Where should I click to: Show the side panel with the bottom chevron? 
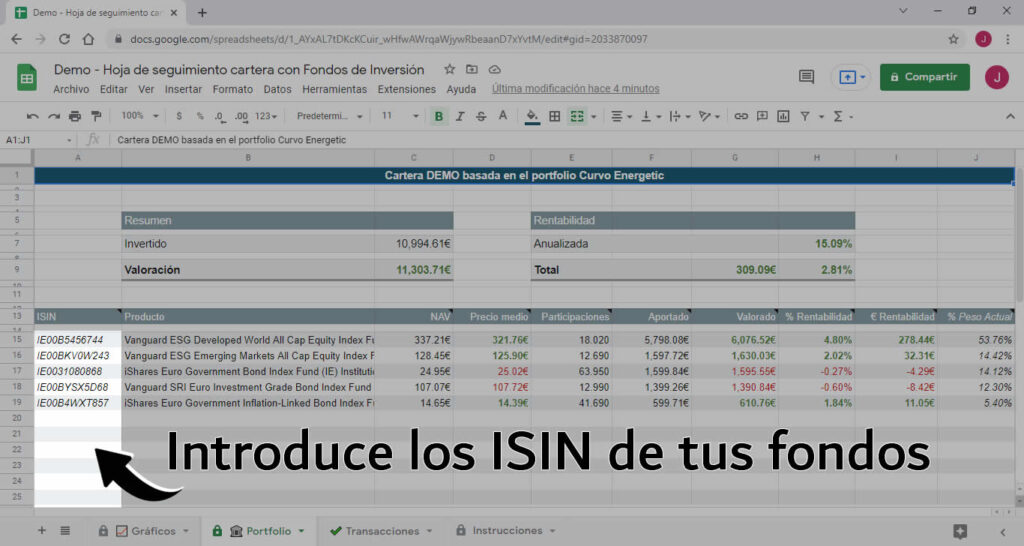[x=1003, y=532]
